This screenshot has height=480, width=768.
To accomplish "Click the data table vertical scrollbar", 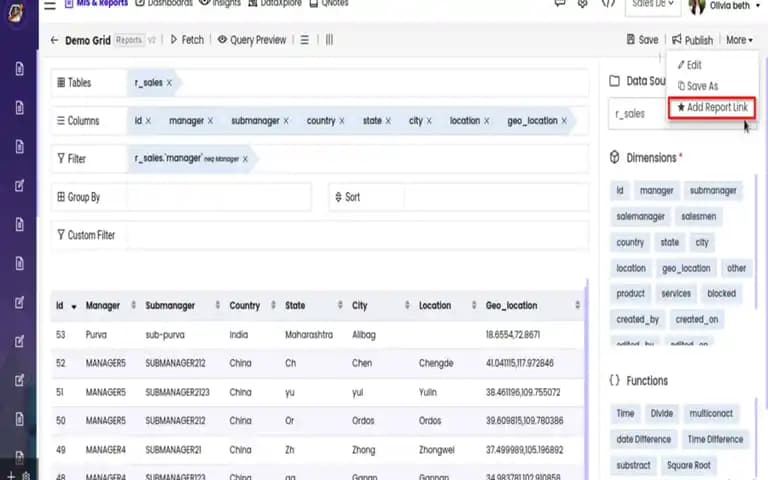I will (587, 379).
